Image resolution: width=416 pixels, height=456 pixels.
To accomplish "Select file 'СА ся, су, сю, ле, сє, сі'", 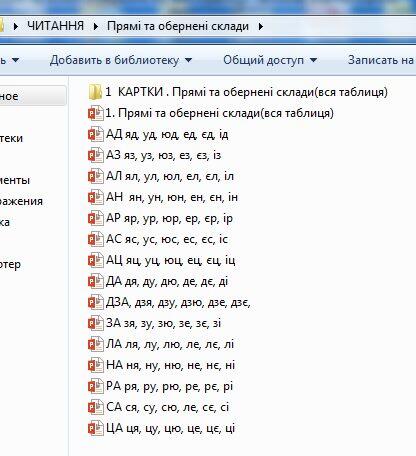I will (167, 407).
